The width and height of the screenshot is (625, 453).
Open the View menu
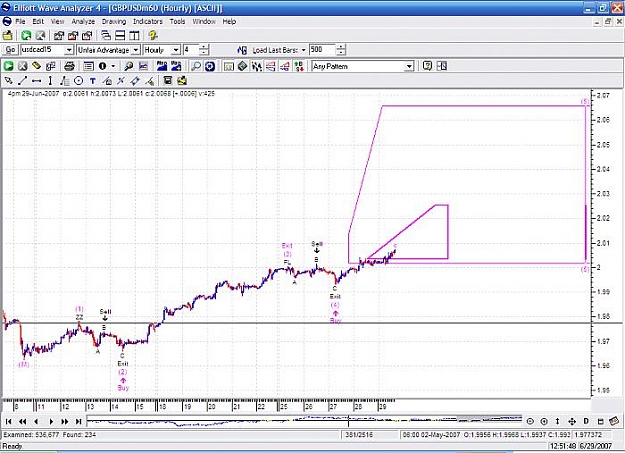pos(57,22)
